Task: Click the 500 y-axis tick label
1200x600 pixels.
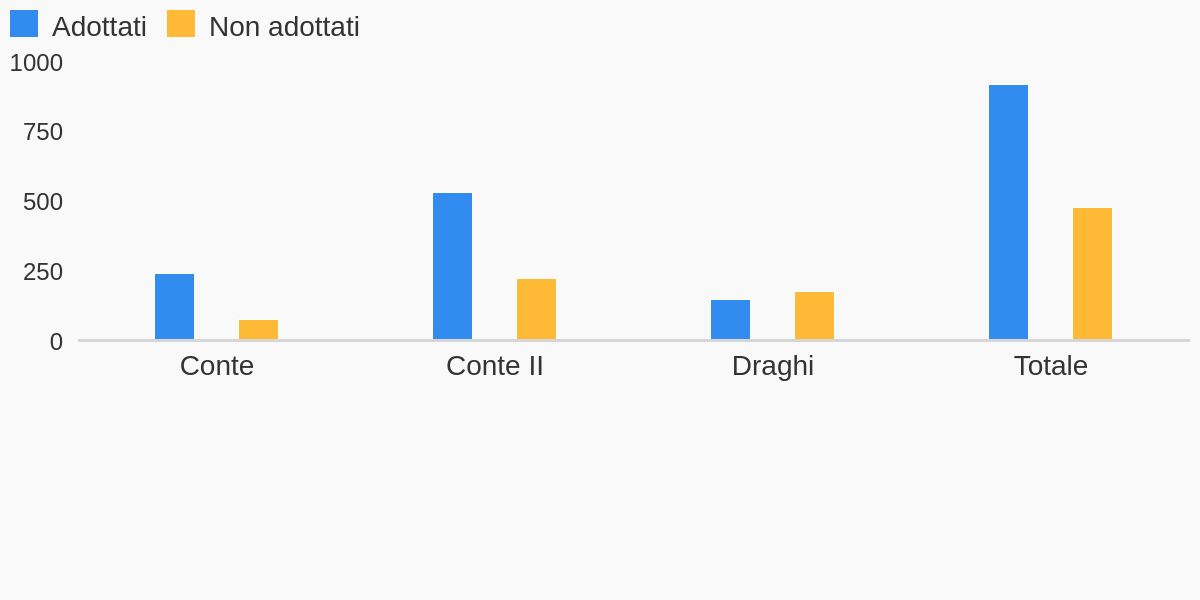Action: [43, 202]
